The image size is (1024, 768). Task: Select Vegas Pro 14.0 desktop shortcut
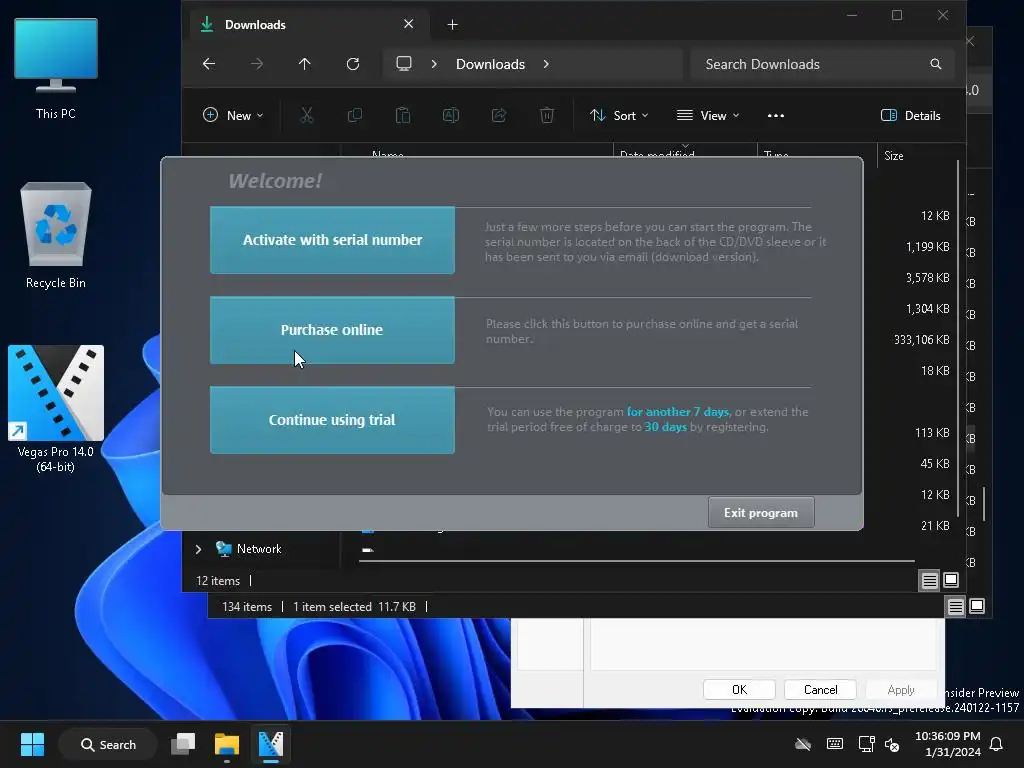pyautogui.click(x=56, y=409)
